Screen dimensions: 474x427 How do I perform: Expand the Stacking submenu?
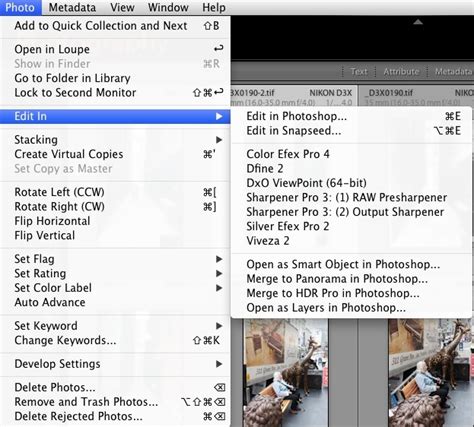[x=115, y=140]
